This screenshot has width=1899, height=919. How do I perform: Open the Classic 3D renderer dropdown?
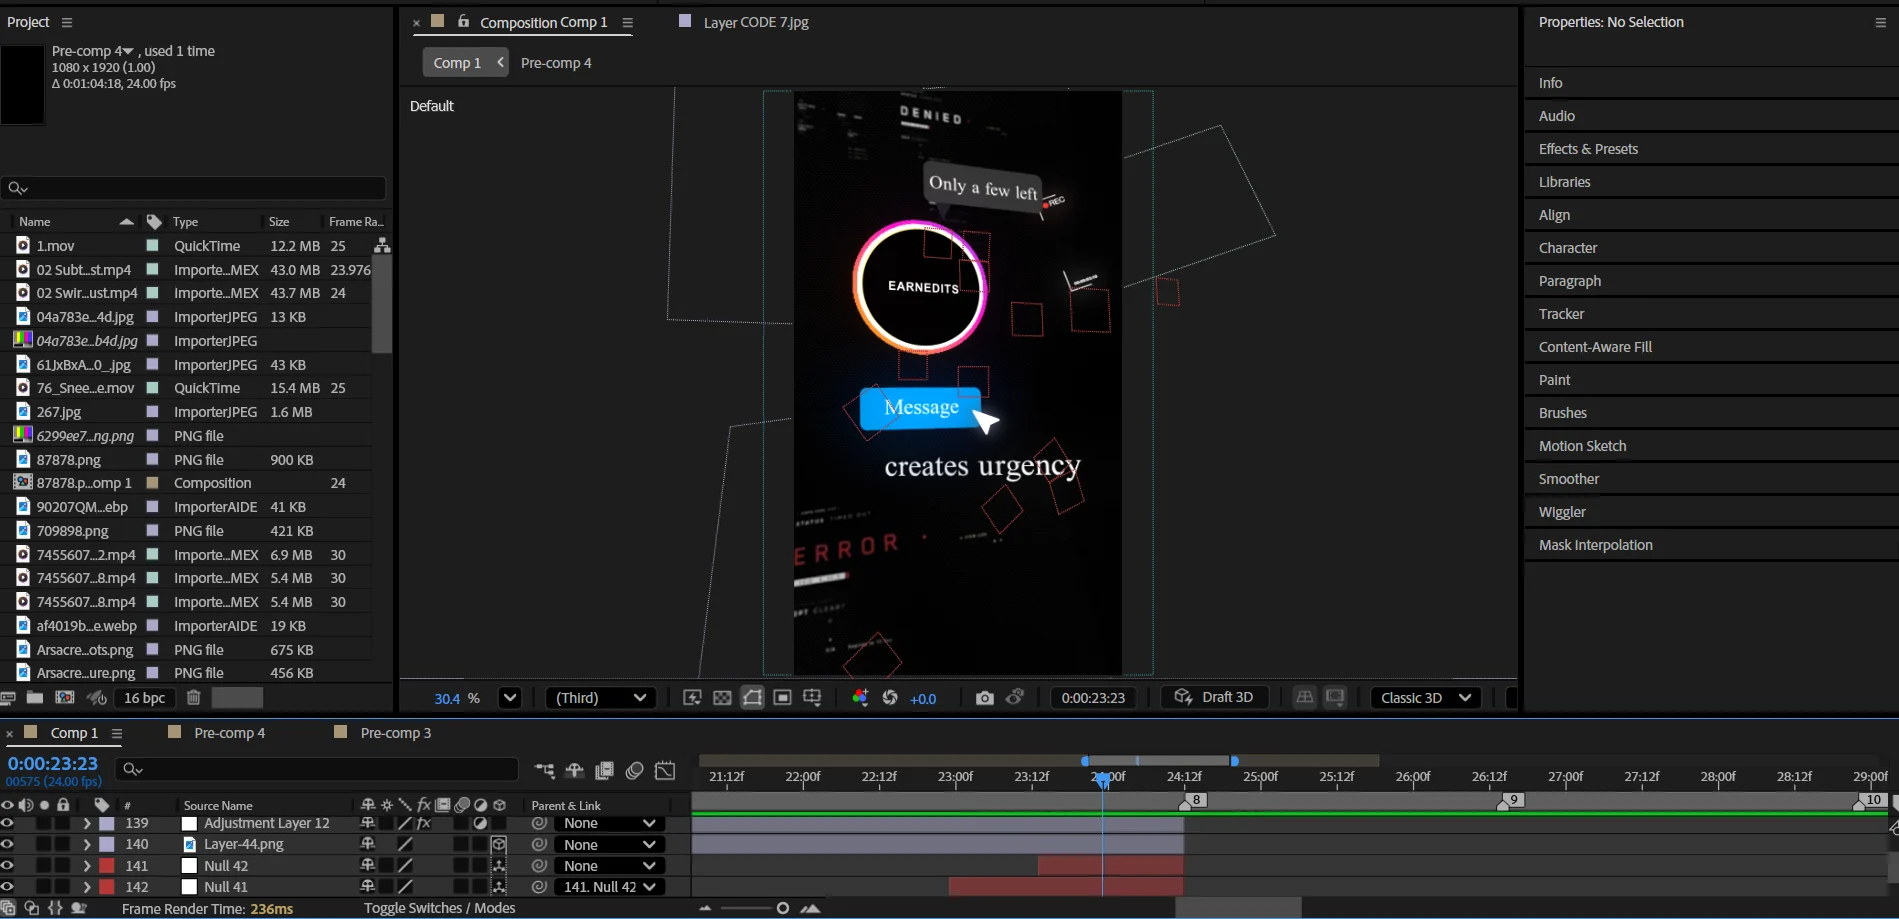click(1425, 698)
